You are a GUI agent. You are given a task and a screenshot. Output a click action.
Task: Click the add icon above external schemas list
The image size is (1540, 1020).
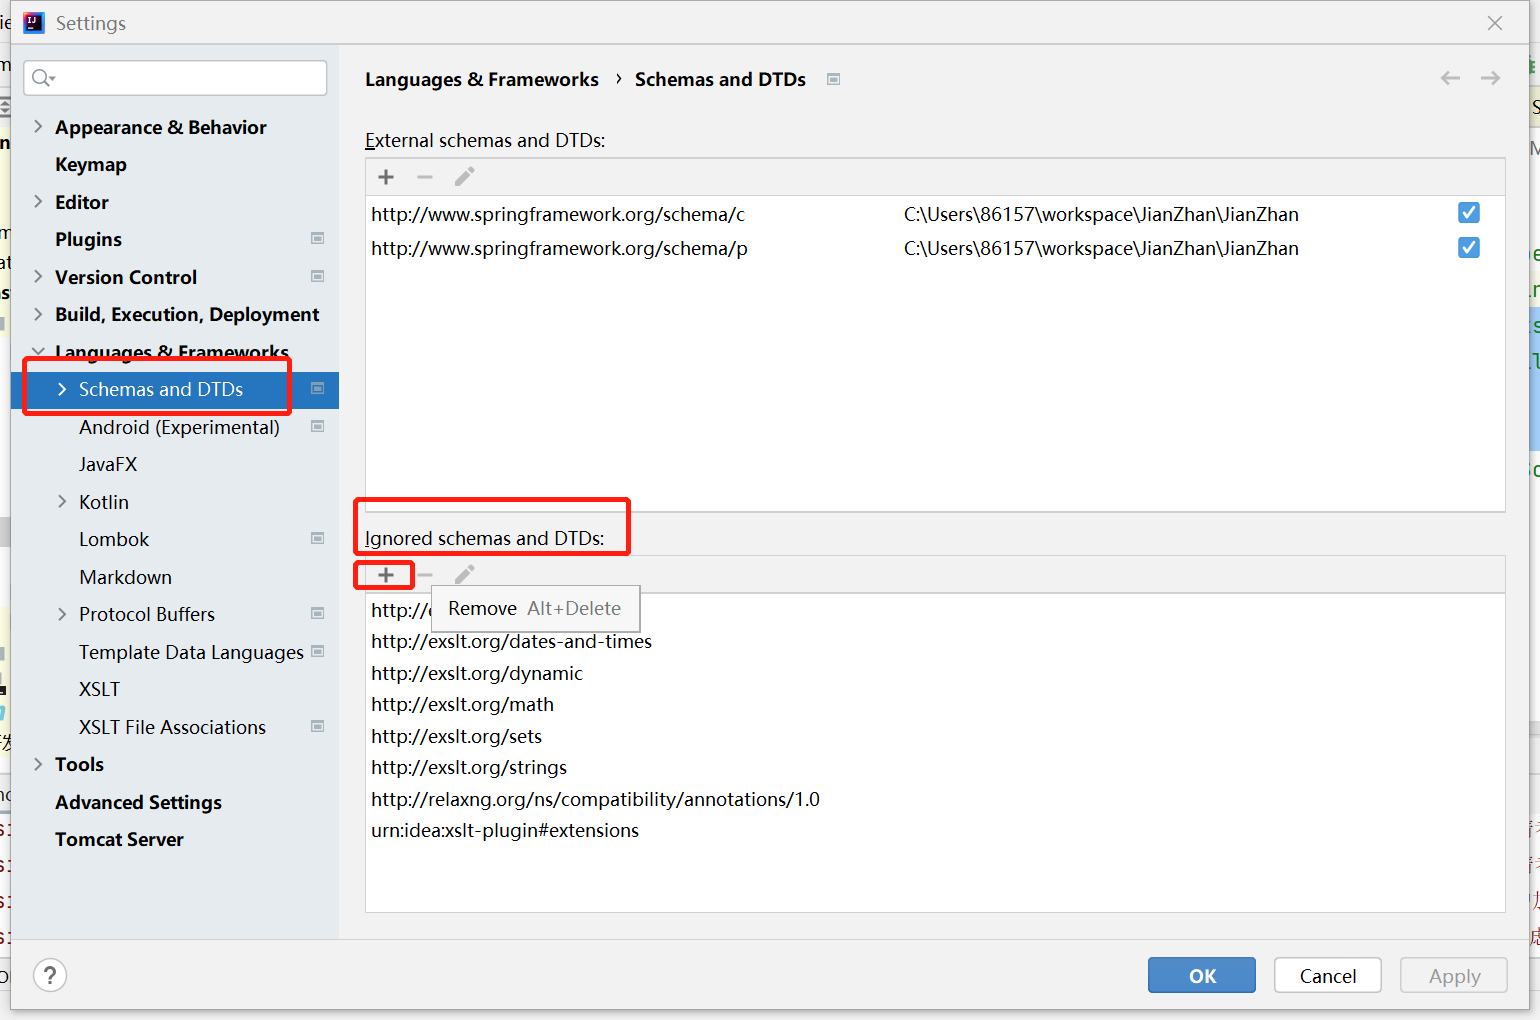(x=386, y=177)
